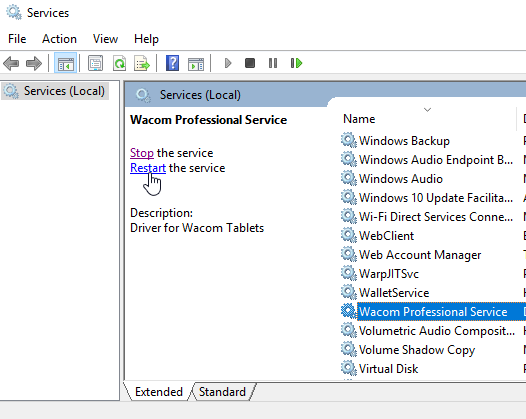
Task: Click the gear icon beside WalletService
Action: [349, 292]
